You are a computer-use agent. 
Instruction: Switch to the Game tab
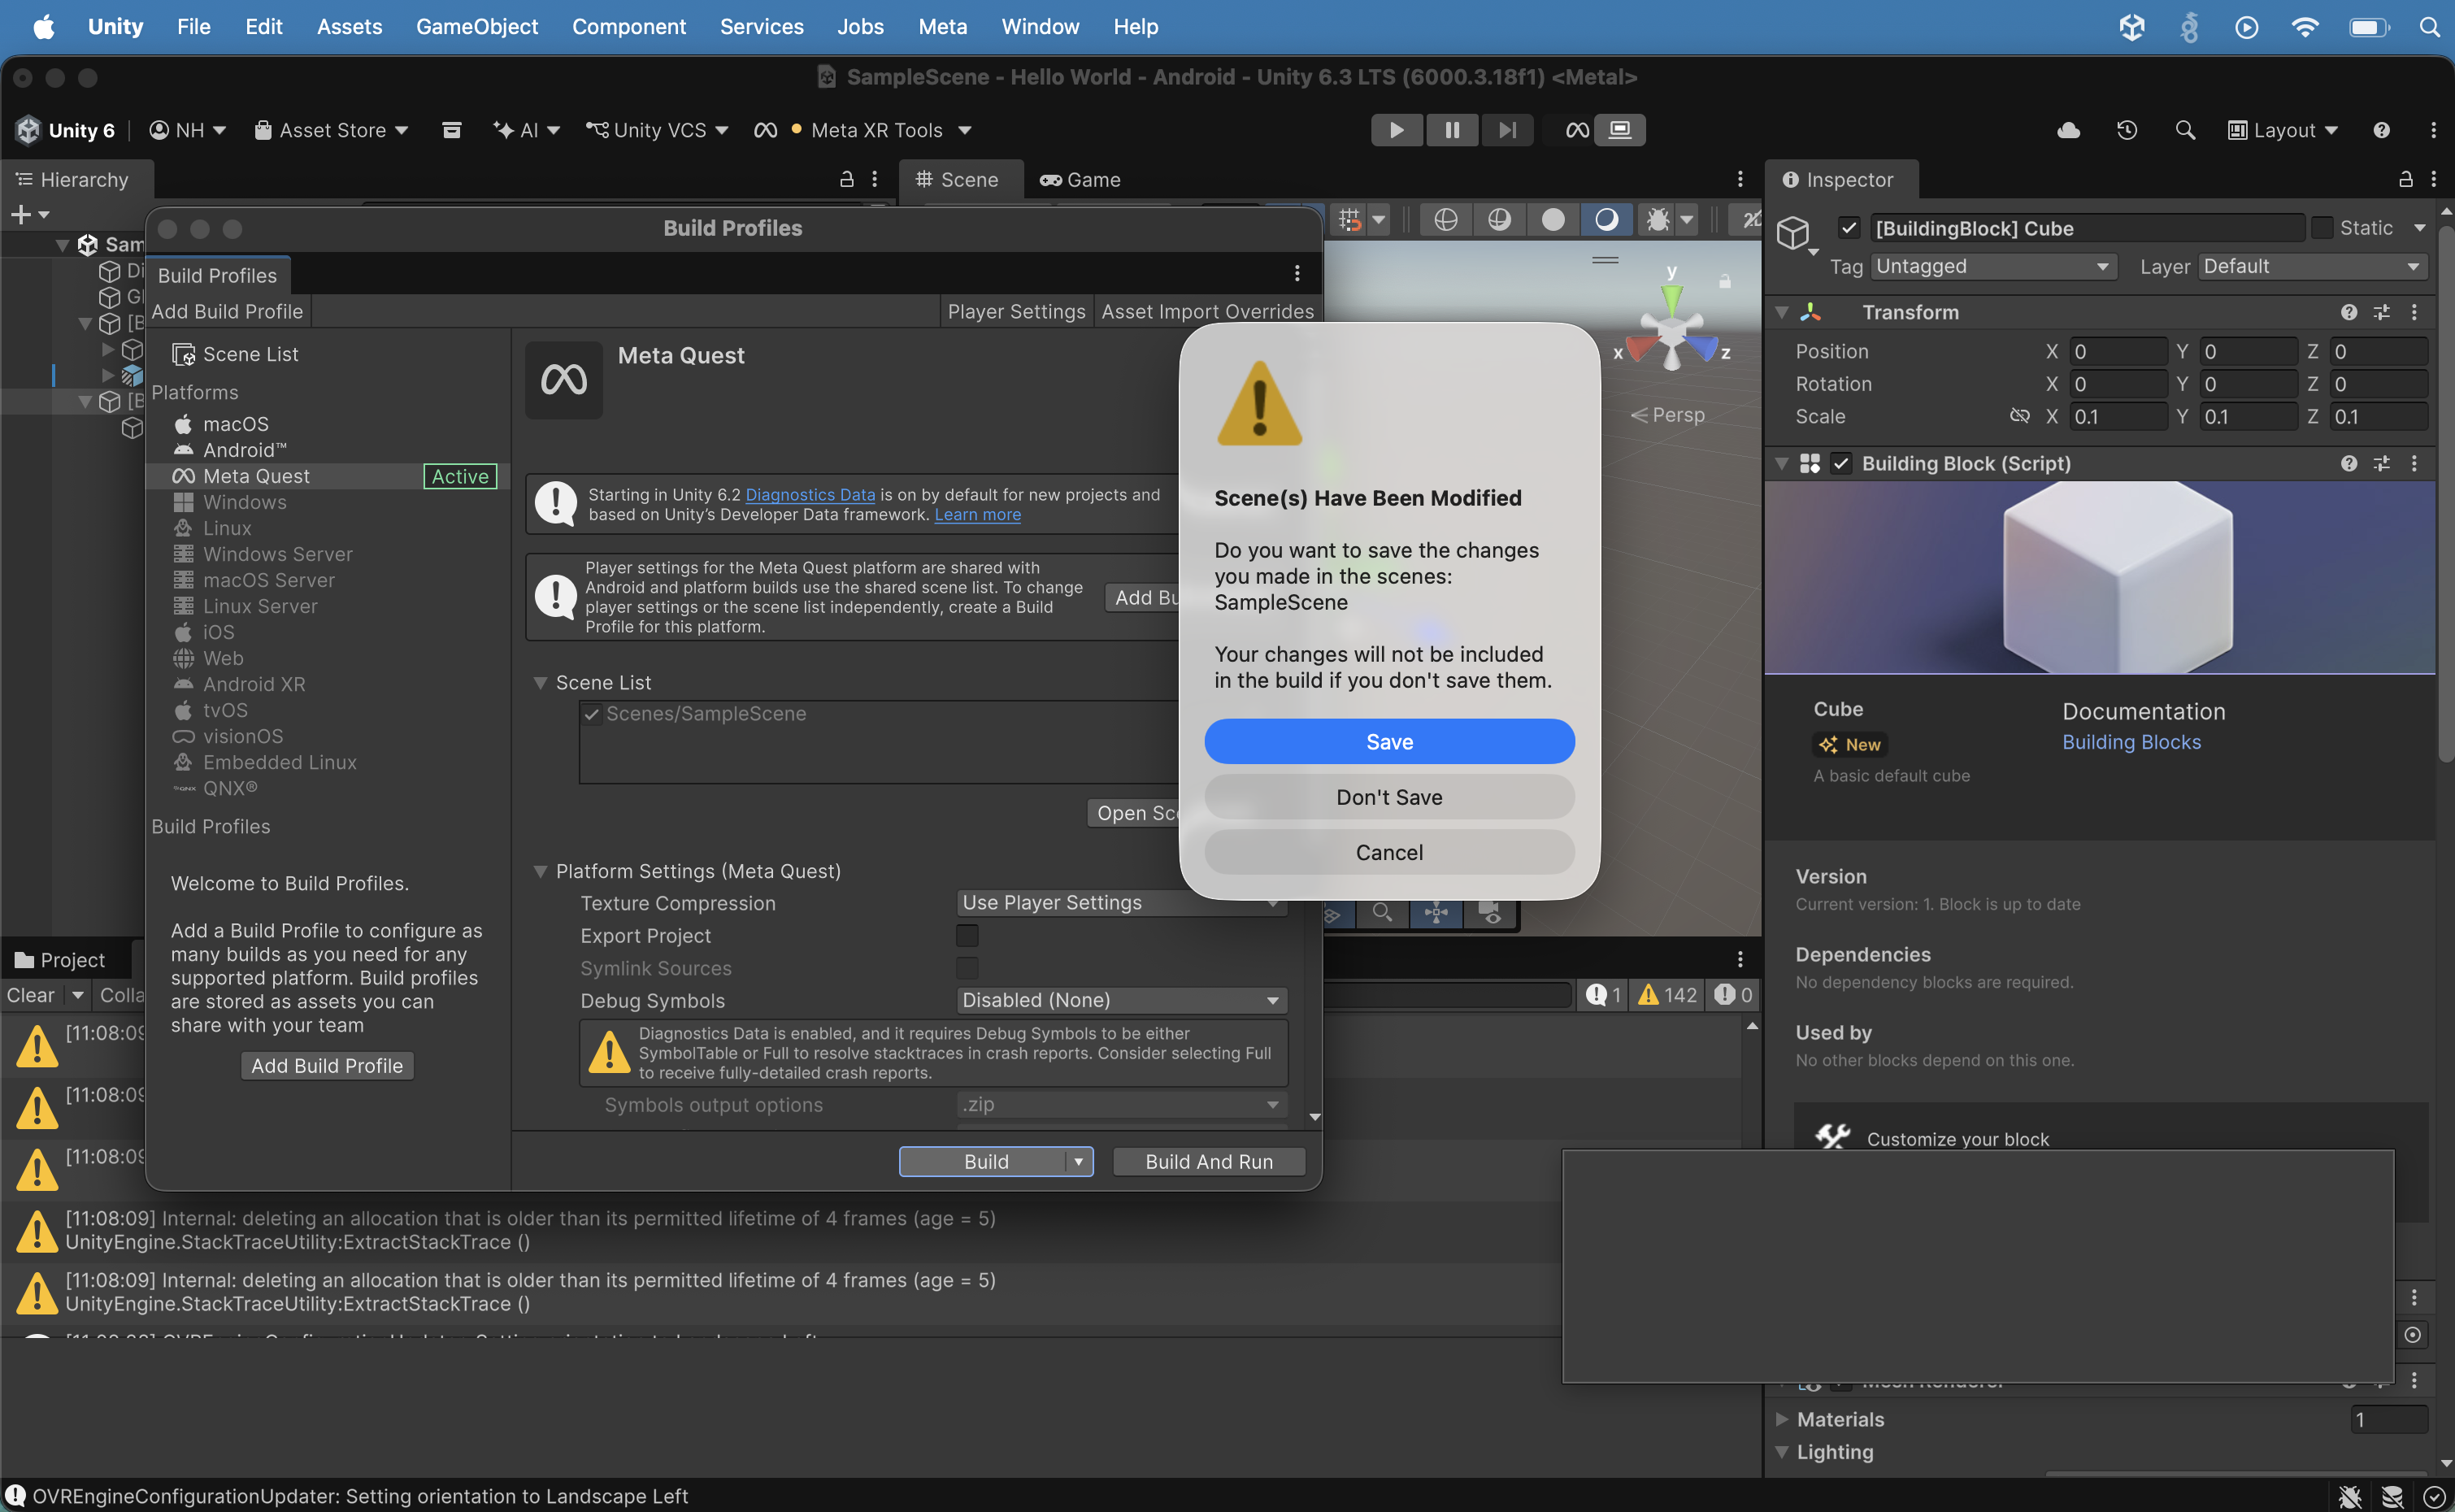point(1080,179)
